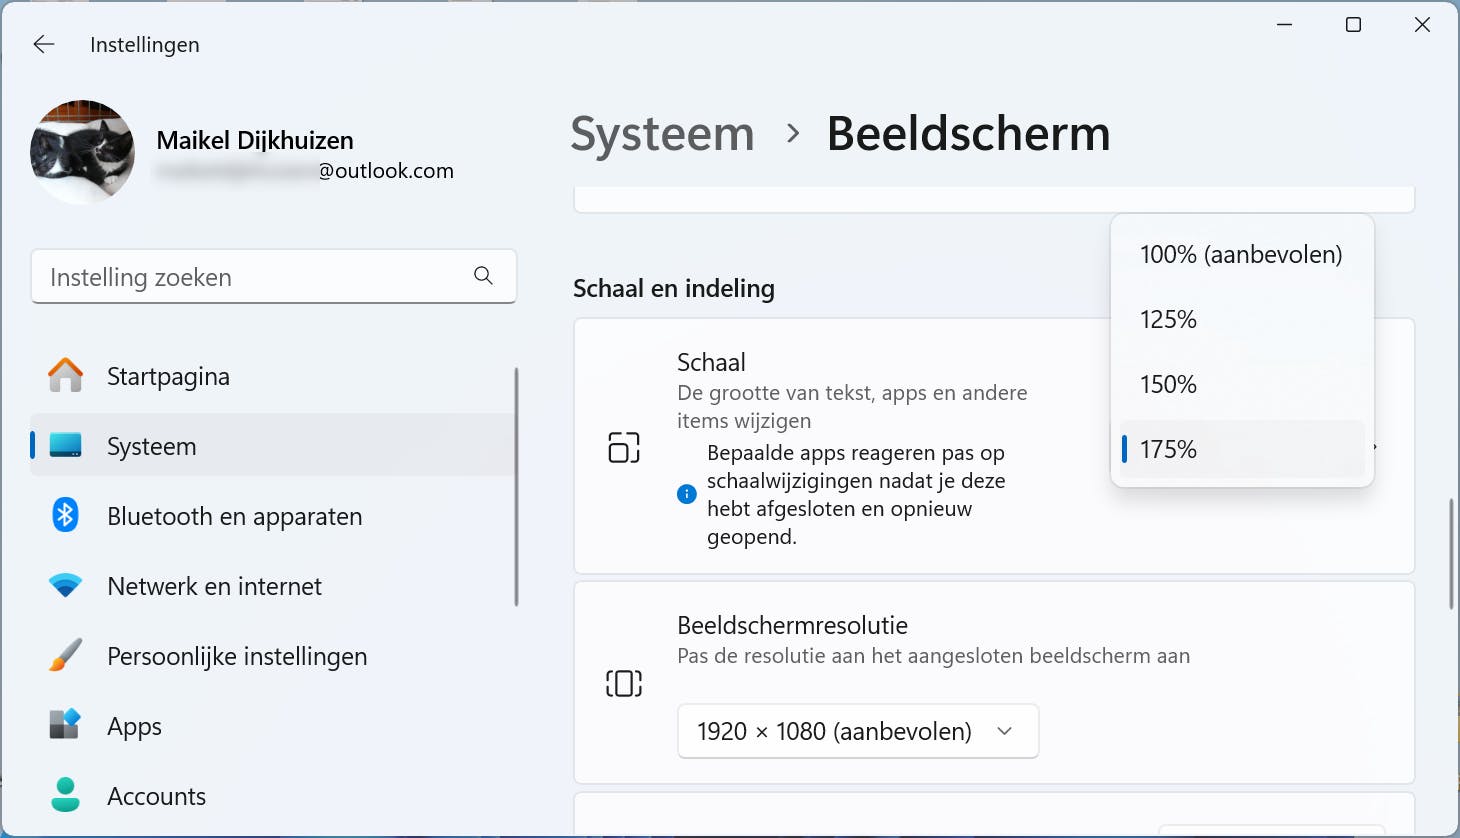Select the 175% scale option
This screenshot has width=1460, height=838.
click(x=1169, y=450)
